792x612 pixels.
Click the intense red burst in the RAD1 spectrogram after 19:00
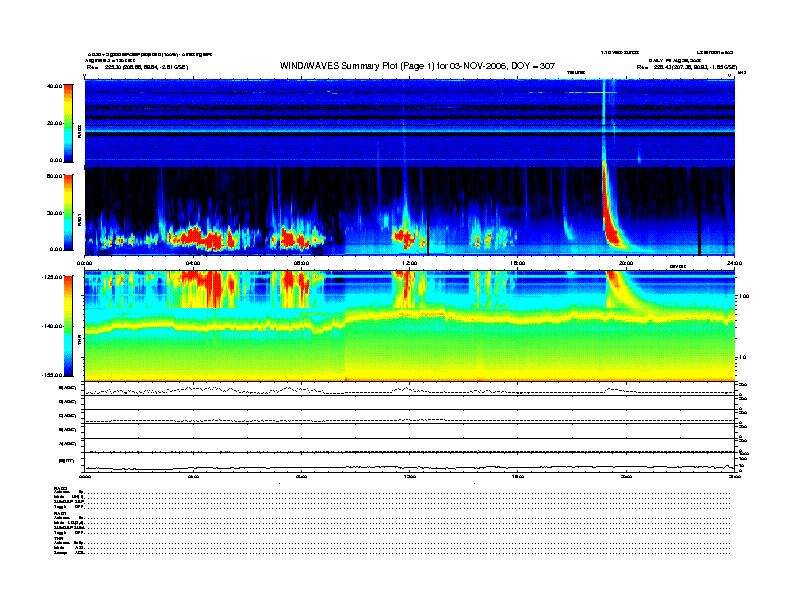[611, 222]
